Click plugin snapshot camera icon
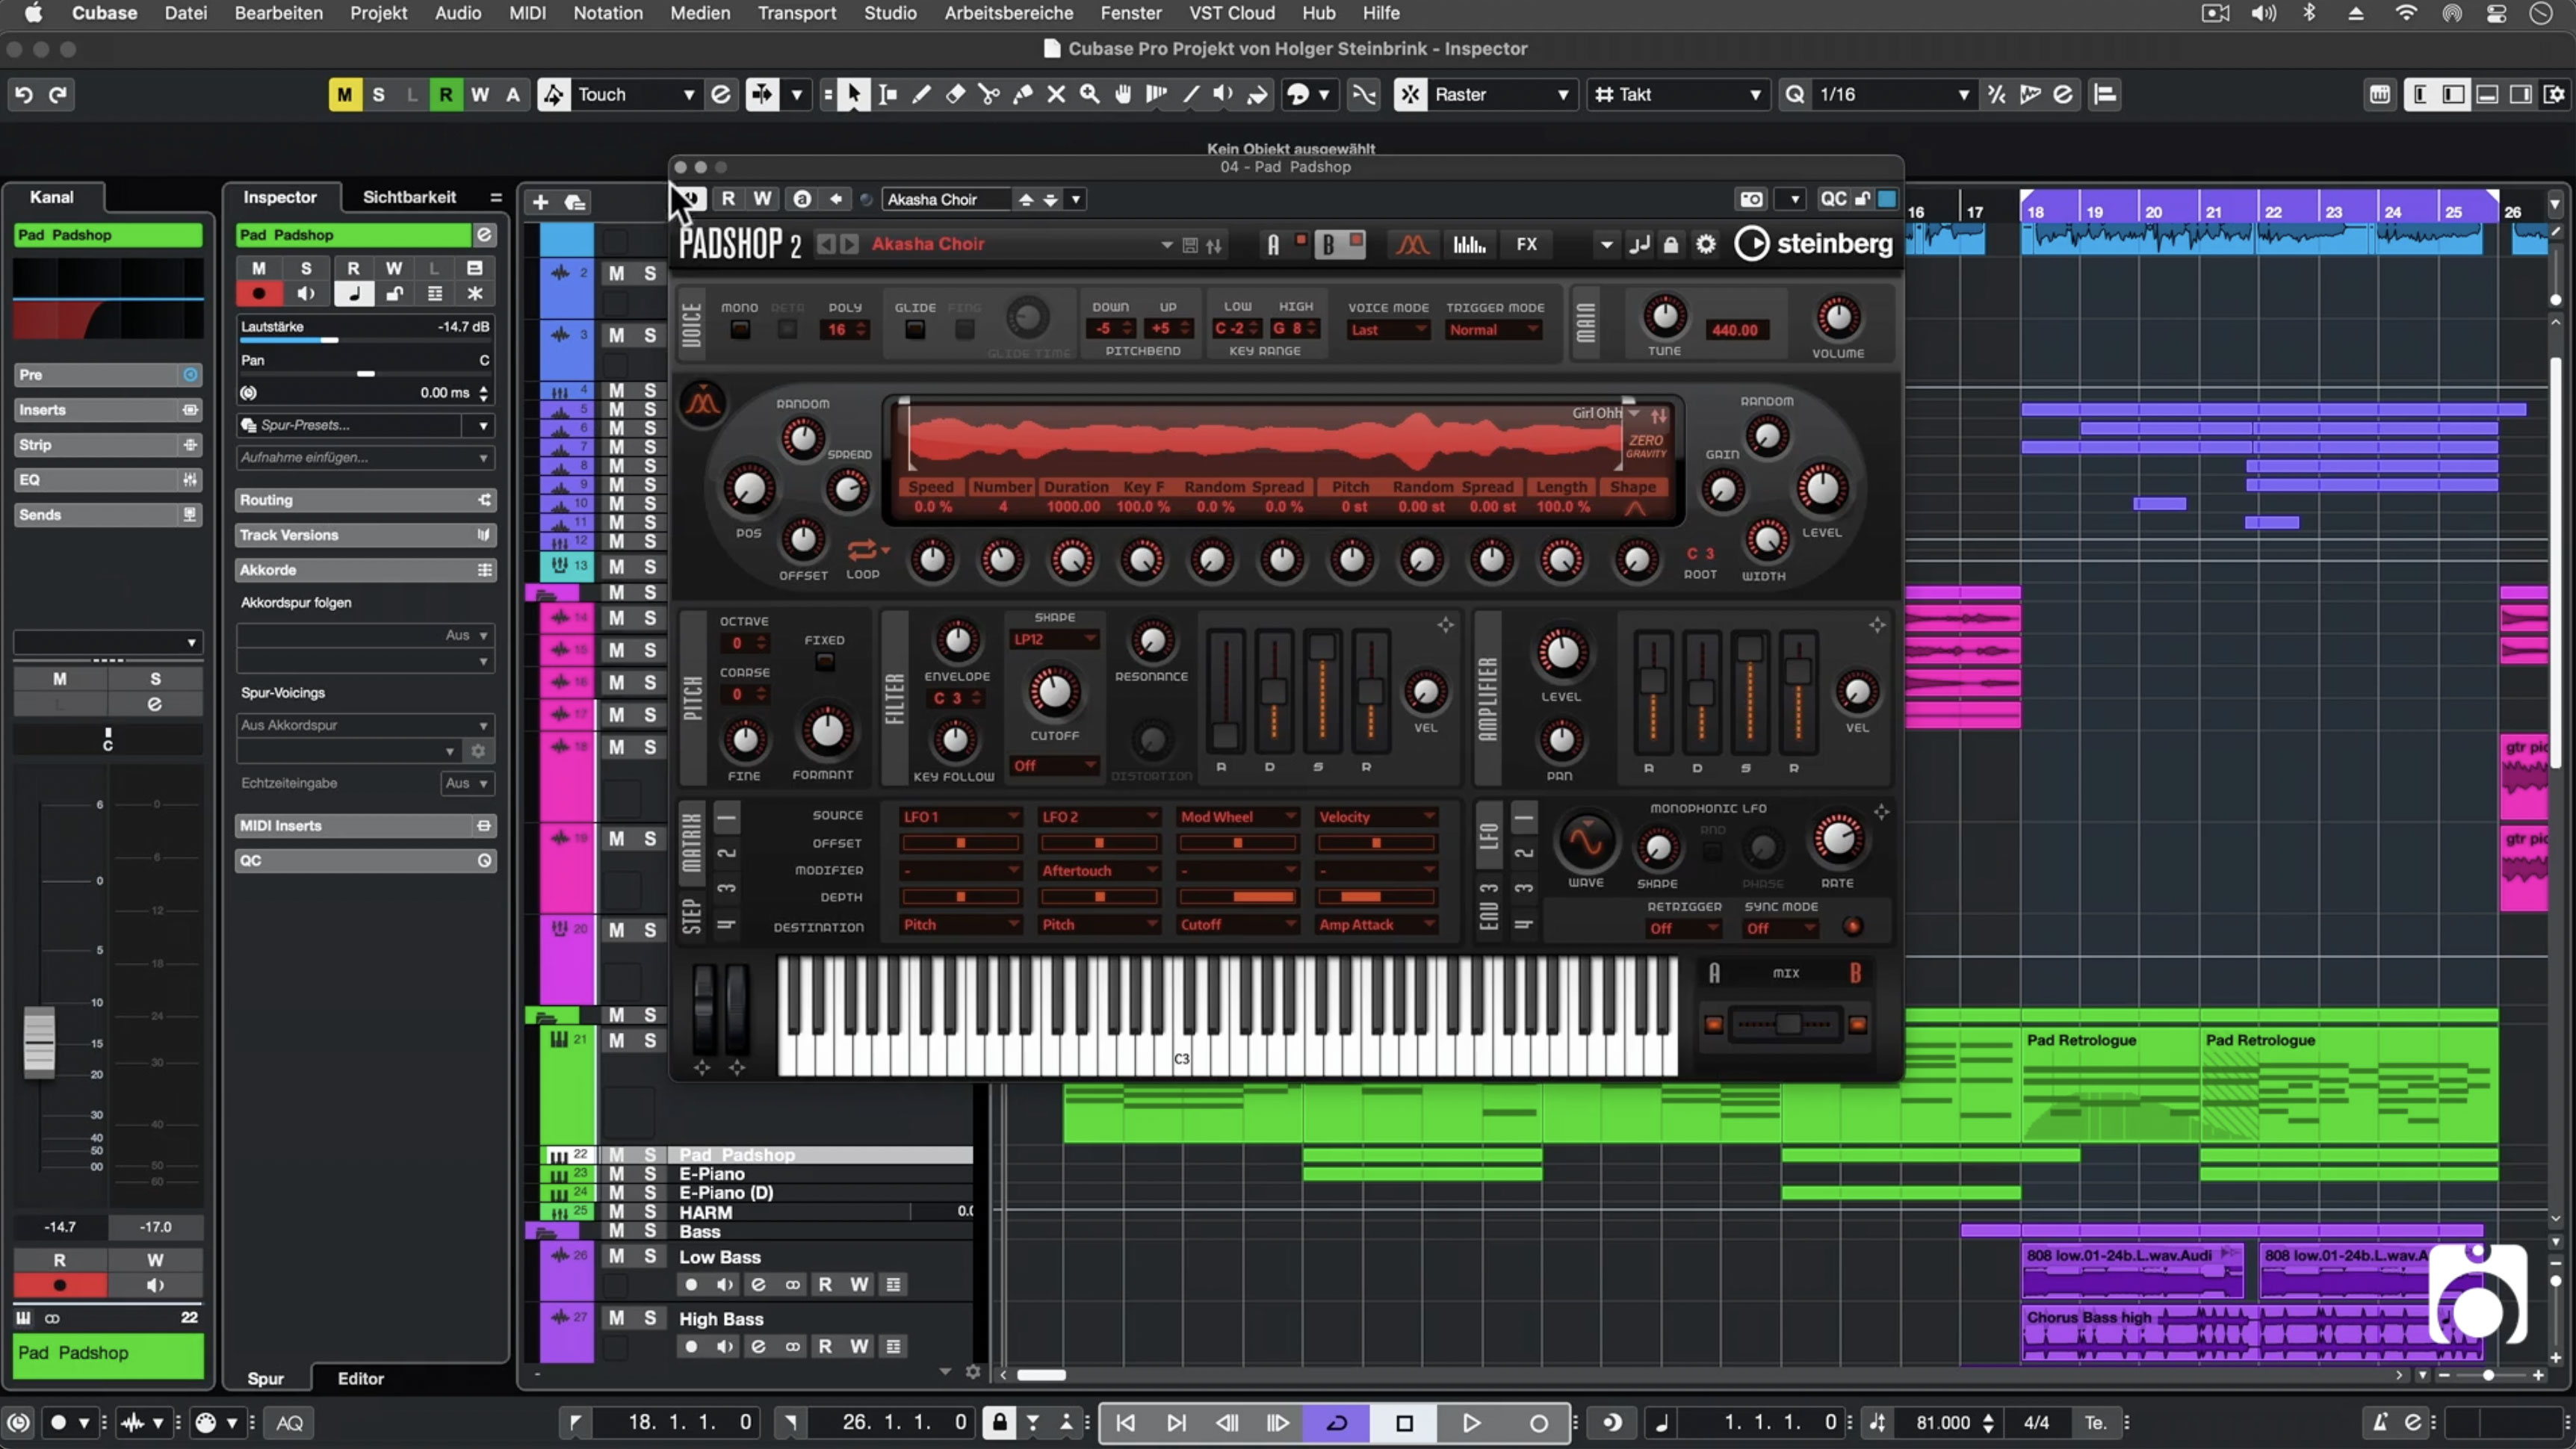The image size is (2576, 1449). (1751, 199)
